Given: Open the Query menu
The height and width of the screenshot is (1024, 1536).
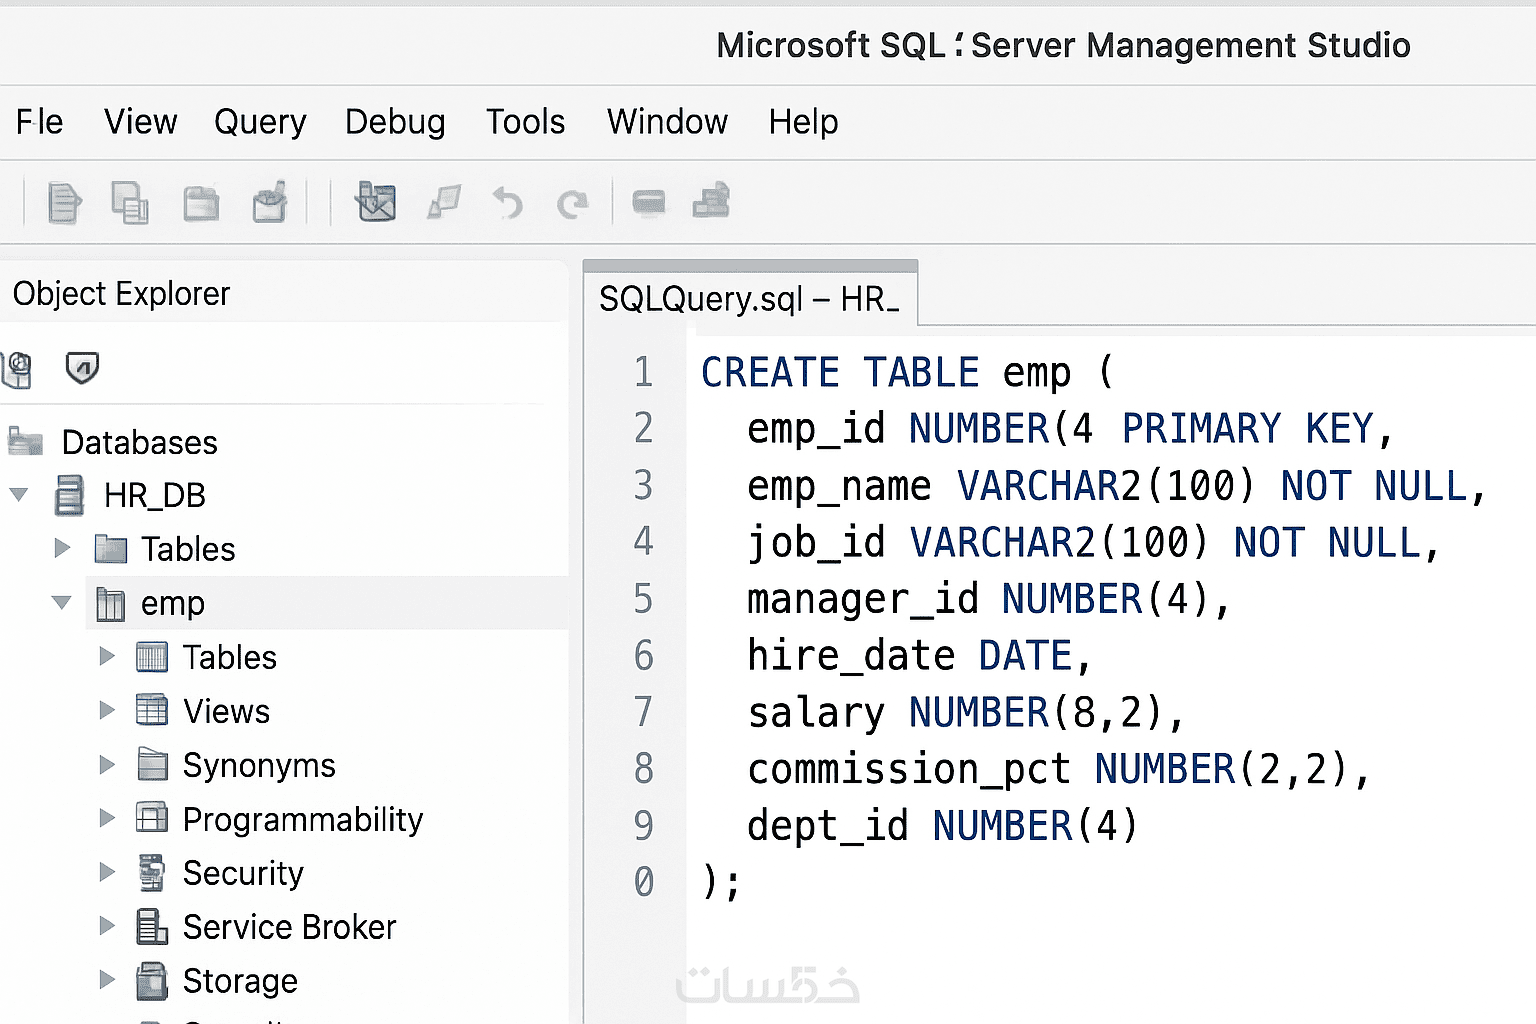Looking at the screenshot, I should pos(260,122).
